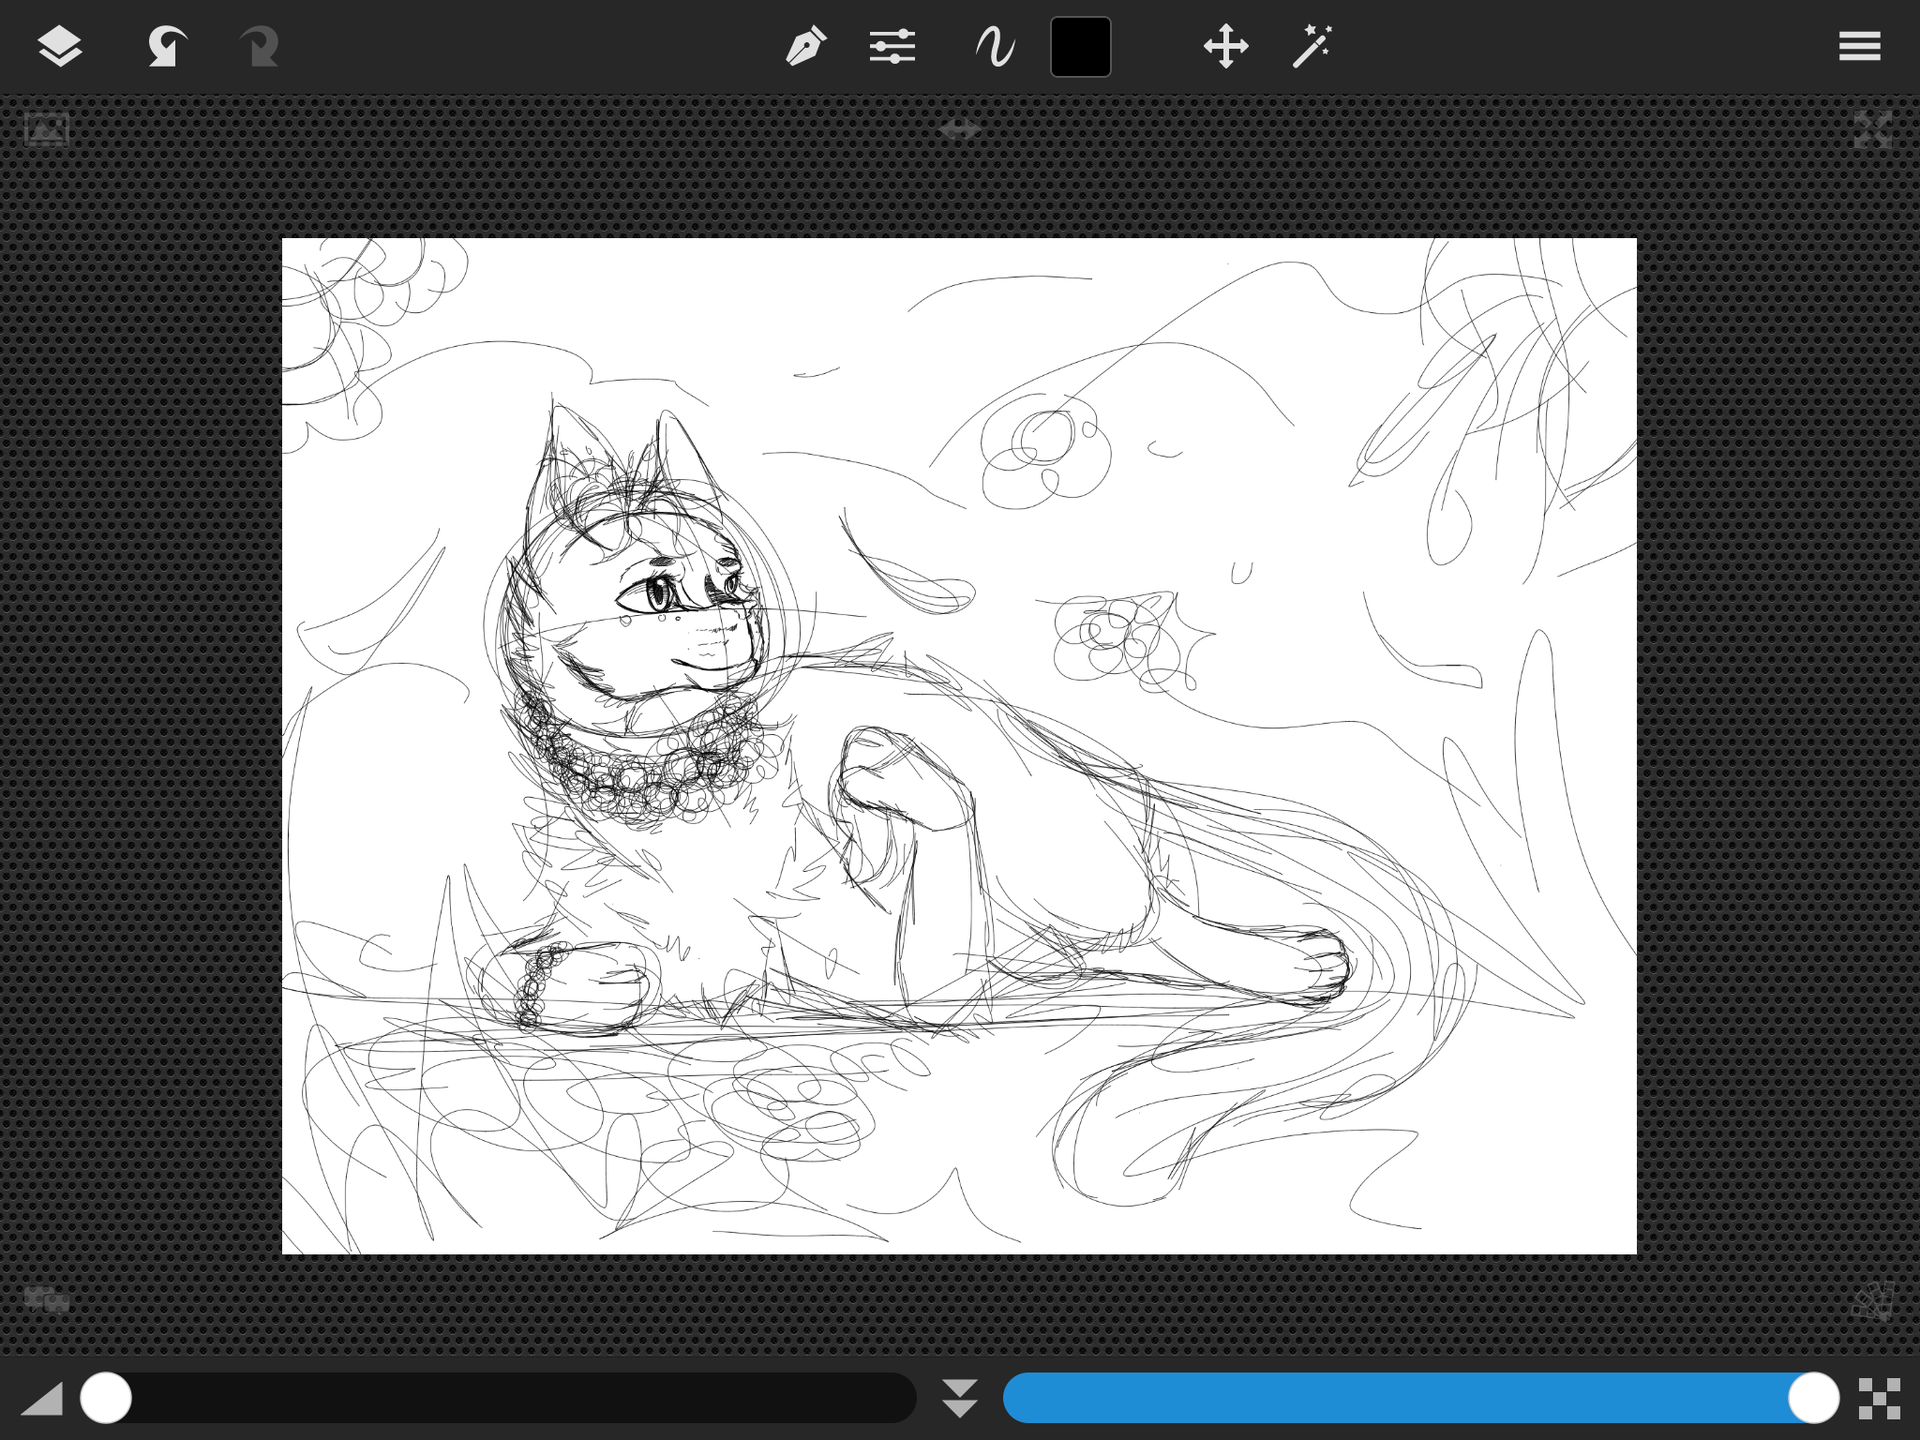Viewport: 1920px width, 1440px height.
Task: Collapse the bottom slider bar with double chevron
Action: (x=960, y=1398)
